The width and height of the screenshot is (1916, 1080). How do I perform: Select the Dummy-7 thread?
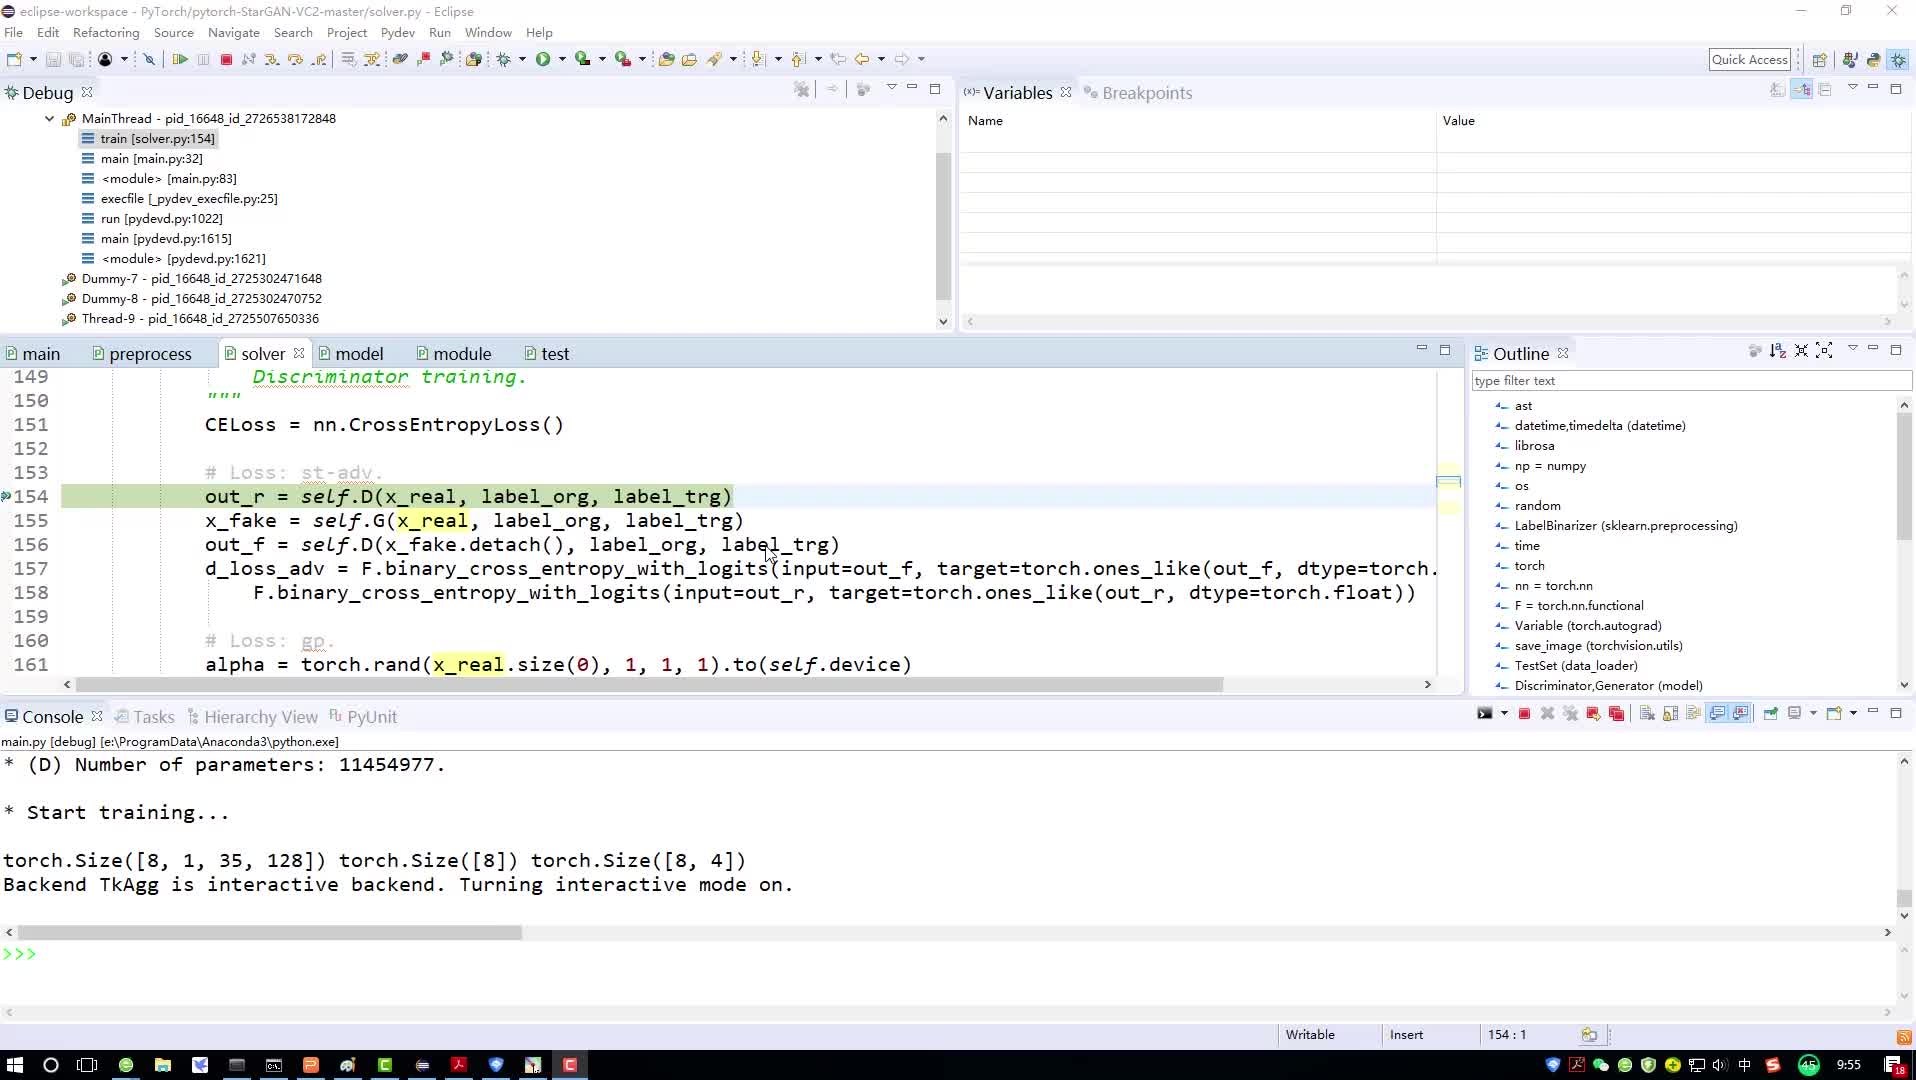192,278
